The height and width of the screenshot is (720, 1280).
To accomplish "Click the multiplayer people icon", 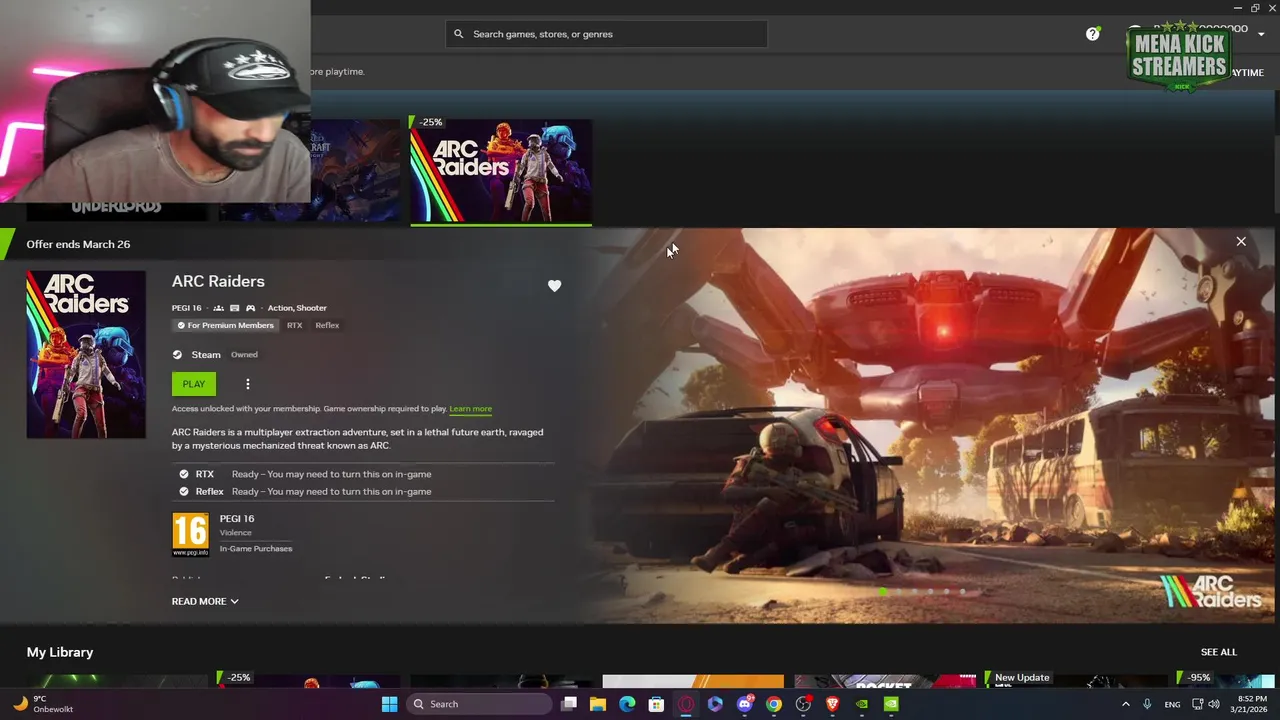I will [218, 308].
